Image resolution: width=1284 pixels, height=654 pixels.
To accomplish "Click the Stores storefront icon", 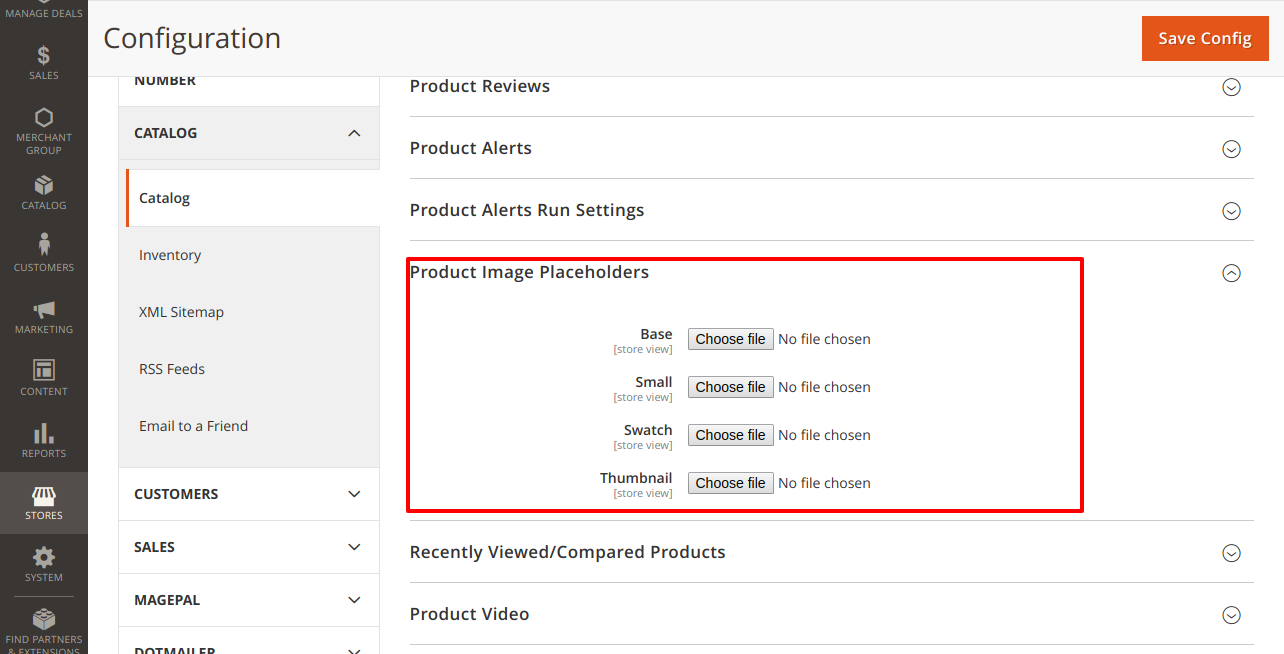I will pos(44,497).
